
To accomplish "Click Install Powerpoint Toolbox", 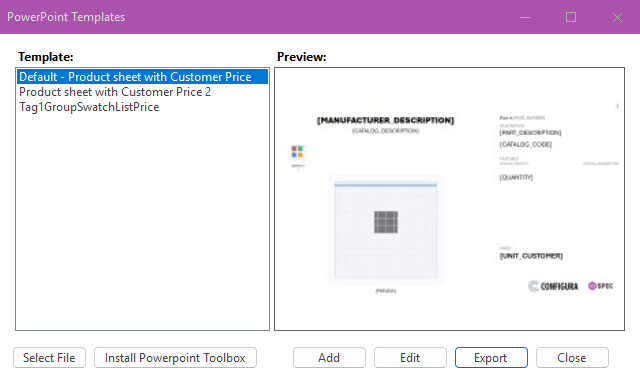I will [176, 358].
